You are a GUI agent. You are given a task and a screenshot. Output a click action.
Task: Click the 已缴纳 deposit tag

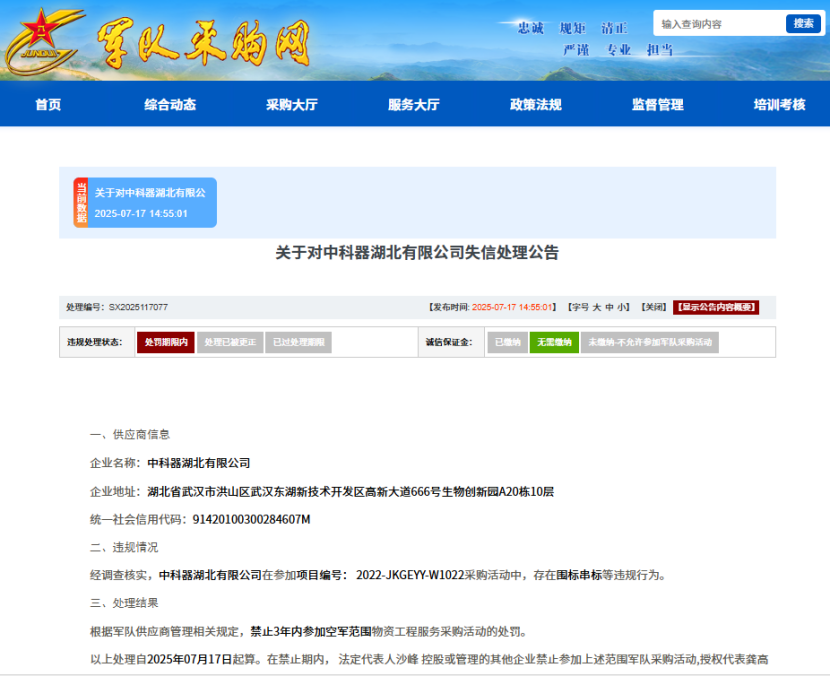coord(508,342)
